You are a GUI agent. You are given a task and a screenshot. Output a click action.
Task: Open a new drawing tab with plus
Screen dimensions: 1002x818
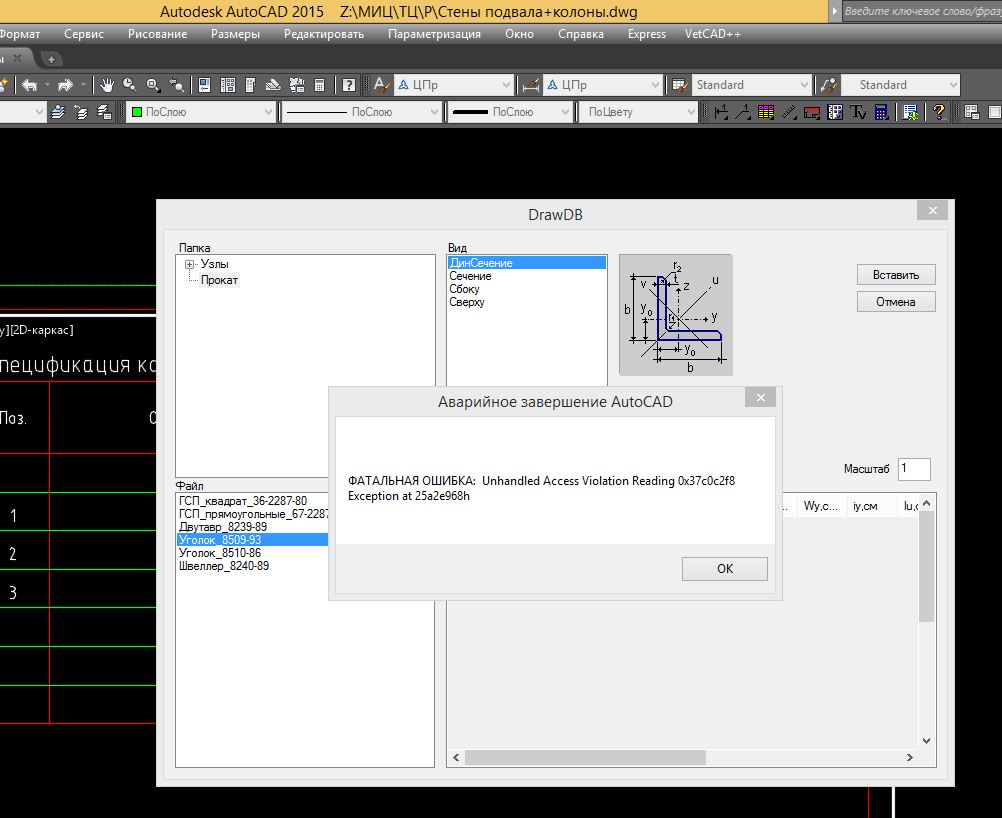52,59
